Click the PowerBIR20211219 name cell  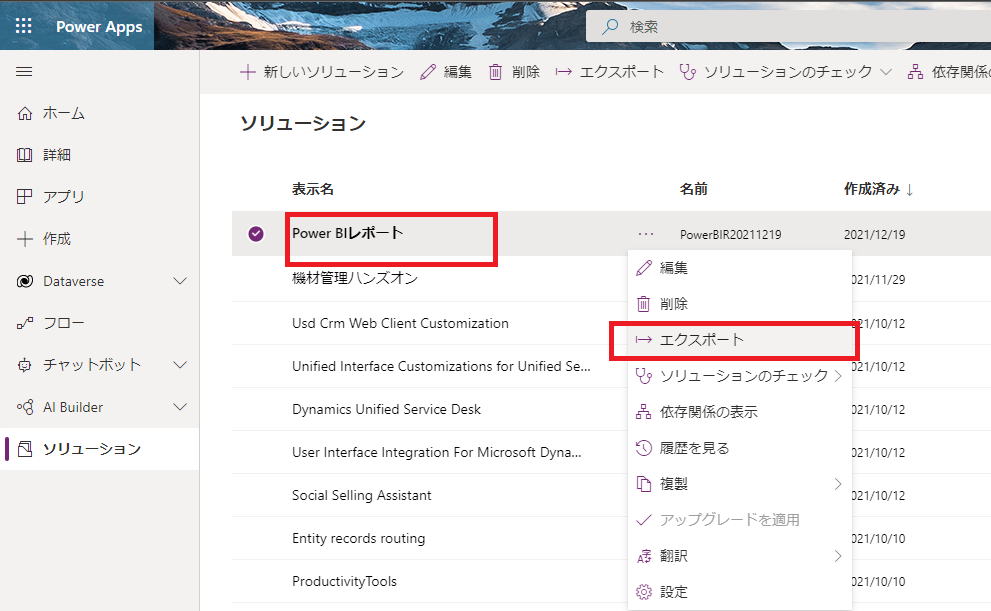(731, 234)
